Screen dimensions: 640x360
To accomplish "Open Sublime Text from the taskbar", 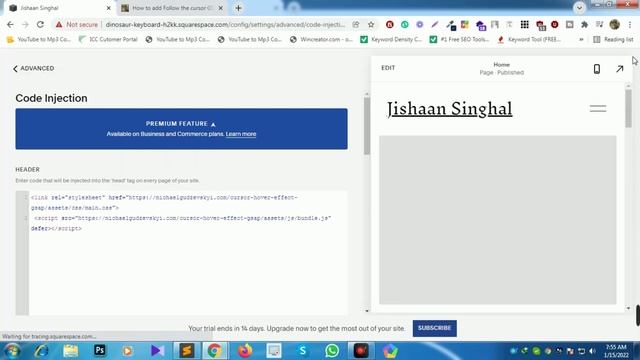I will click(x=187, y=351).
